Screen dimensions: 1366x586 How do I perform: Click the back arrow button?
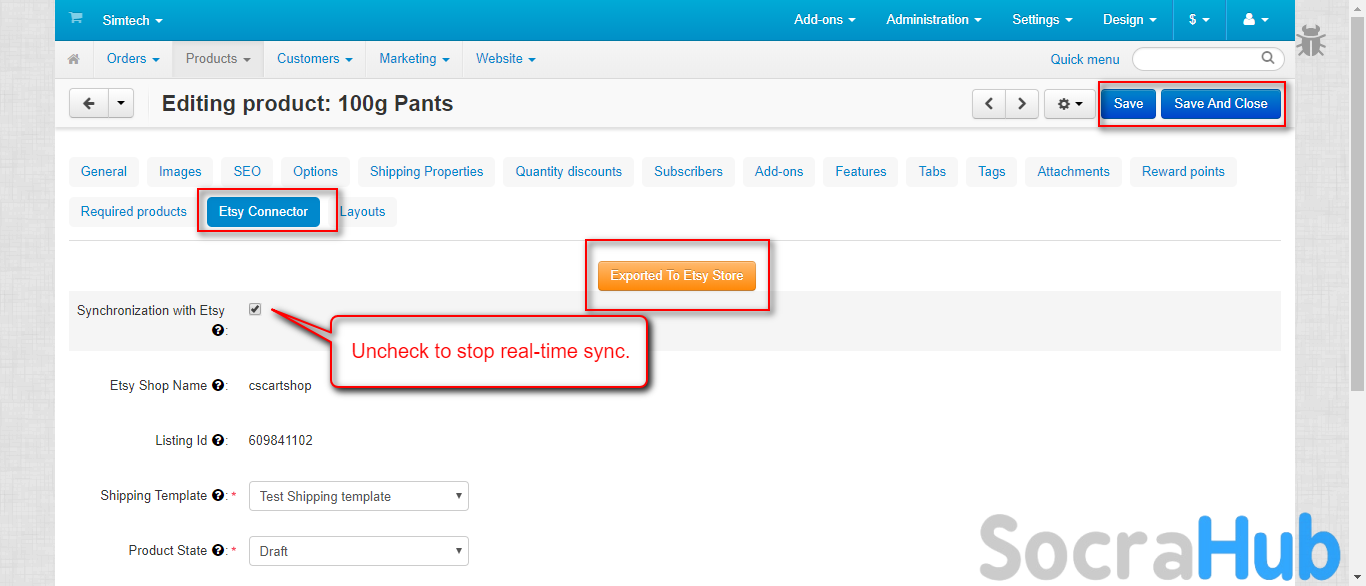click(x=89, y=103)
